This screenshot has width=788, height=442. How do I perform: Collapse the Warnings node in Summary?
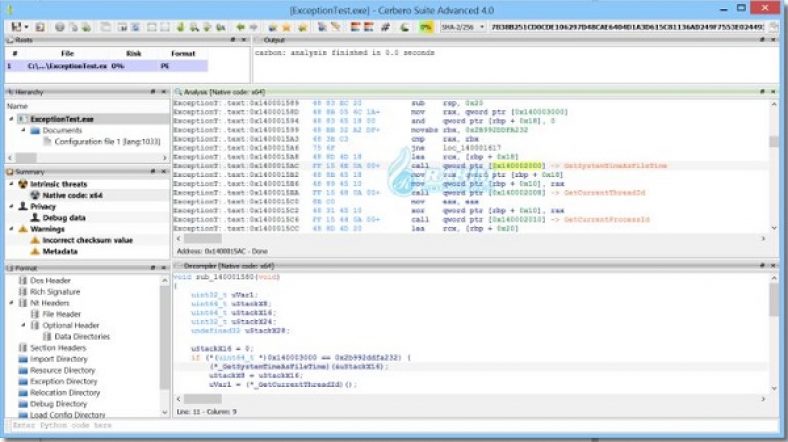click(x=10, y=228)
